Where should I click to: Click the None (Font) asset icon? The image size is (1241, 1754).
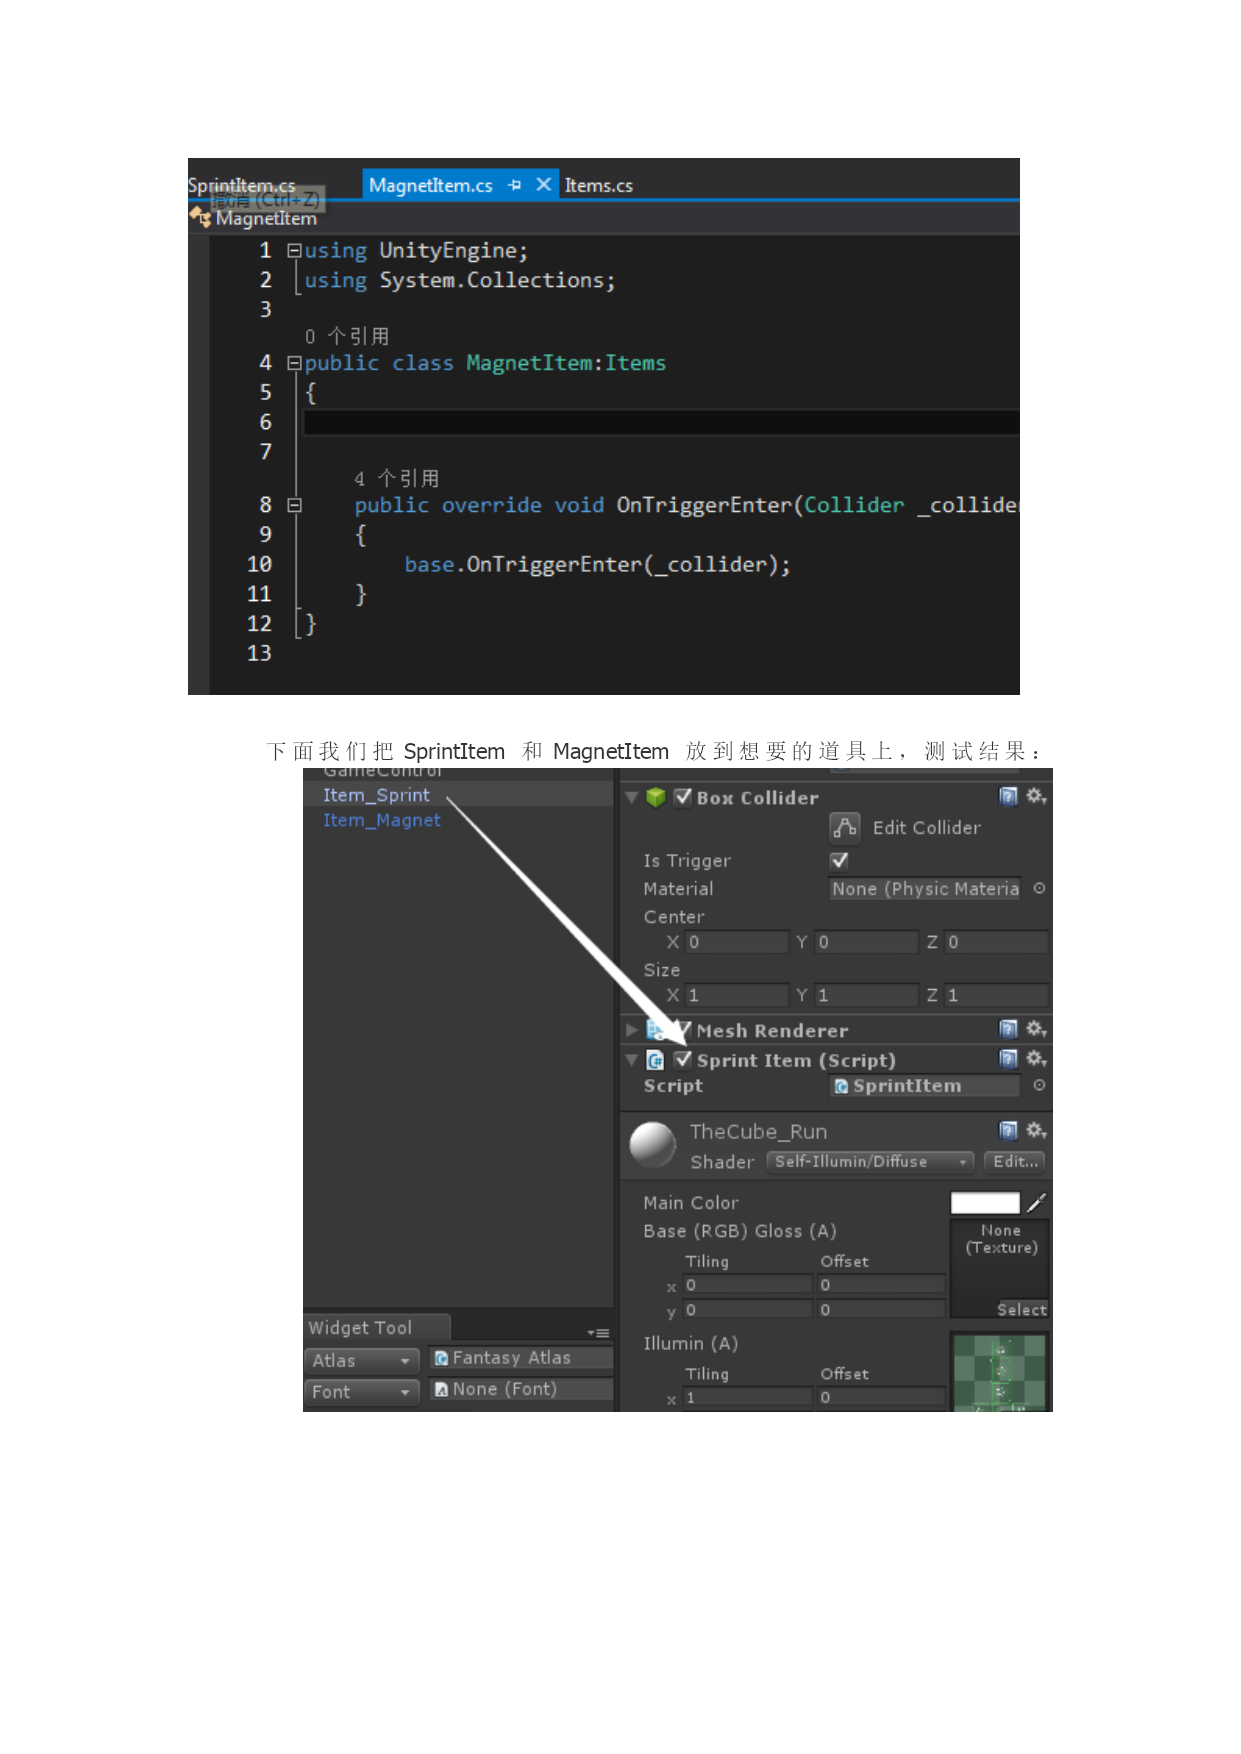point(441,1389)
